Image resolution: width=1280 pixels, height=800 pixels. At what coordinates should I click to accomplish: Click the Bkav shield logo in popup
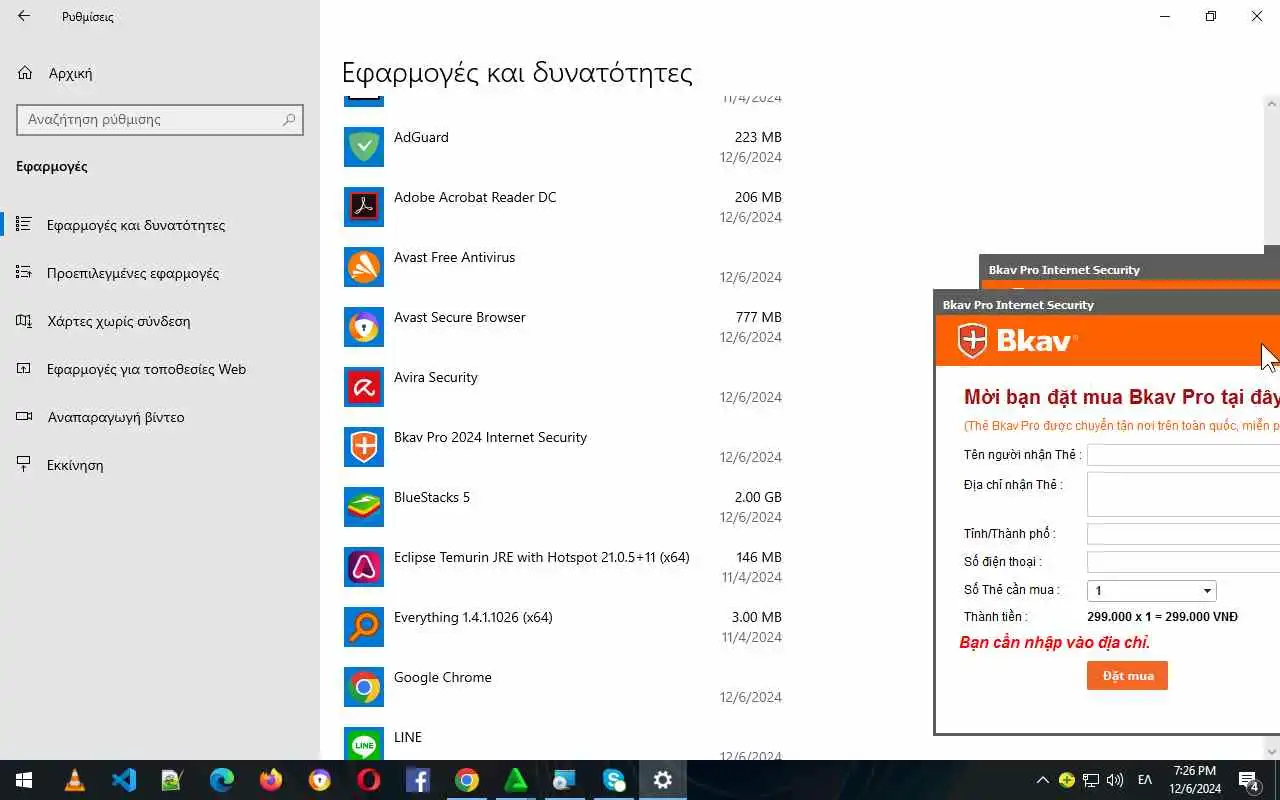coord(972,341)
